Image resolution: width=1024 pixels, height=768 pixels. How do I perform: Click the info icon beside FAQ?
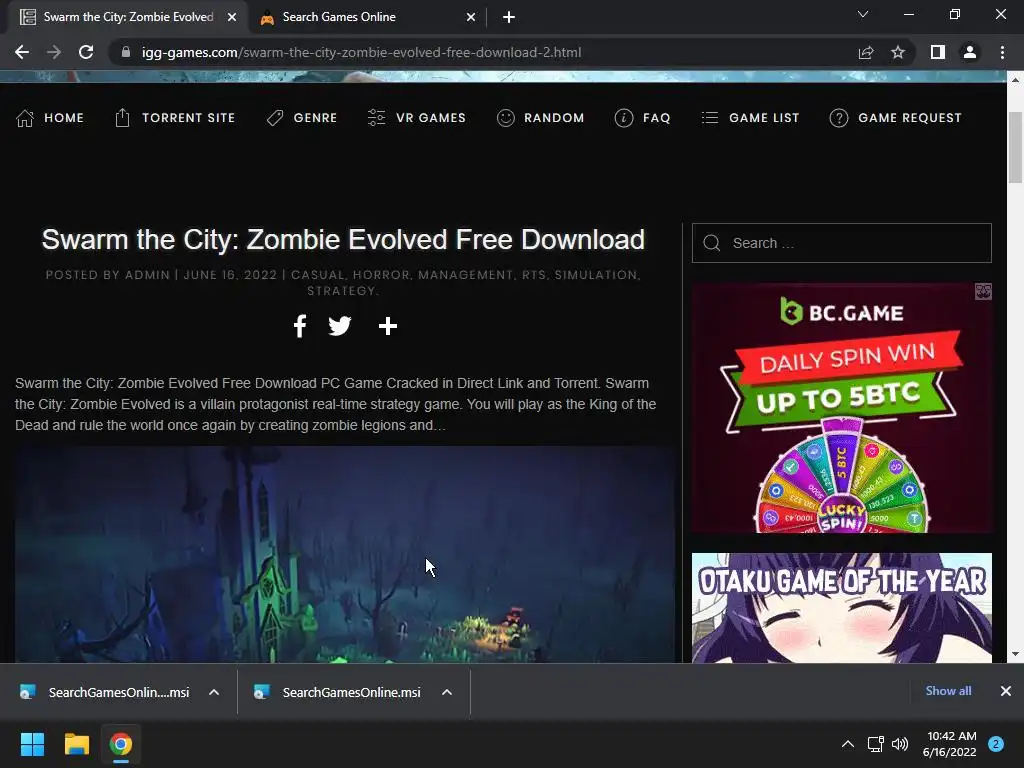(x=624, y=118)
